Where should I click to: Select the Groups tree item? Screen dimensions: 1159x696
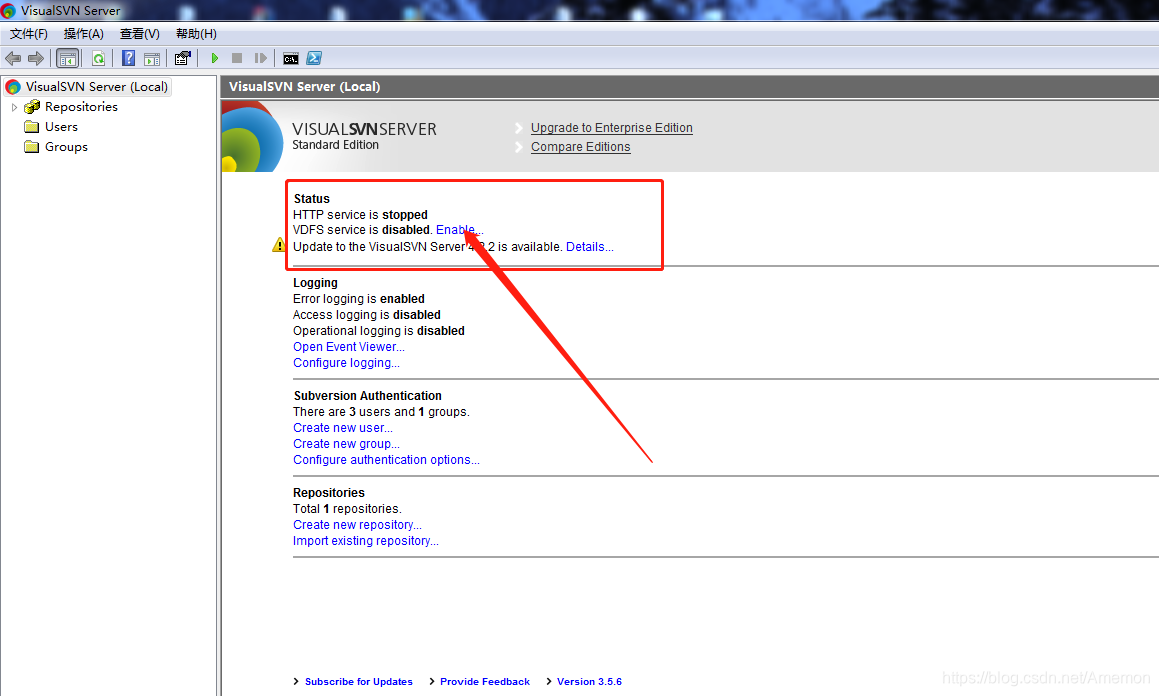coord(67,146)
